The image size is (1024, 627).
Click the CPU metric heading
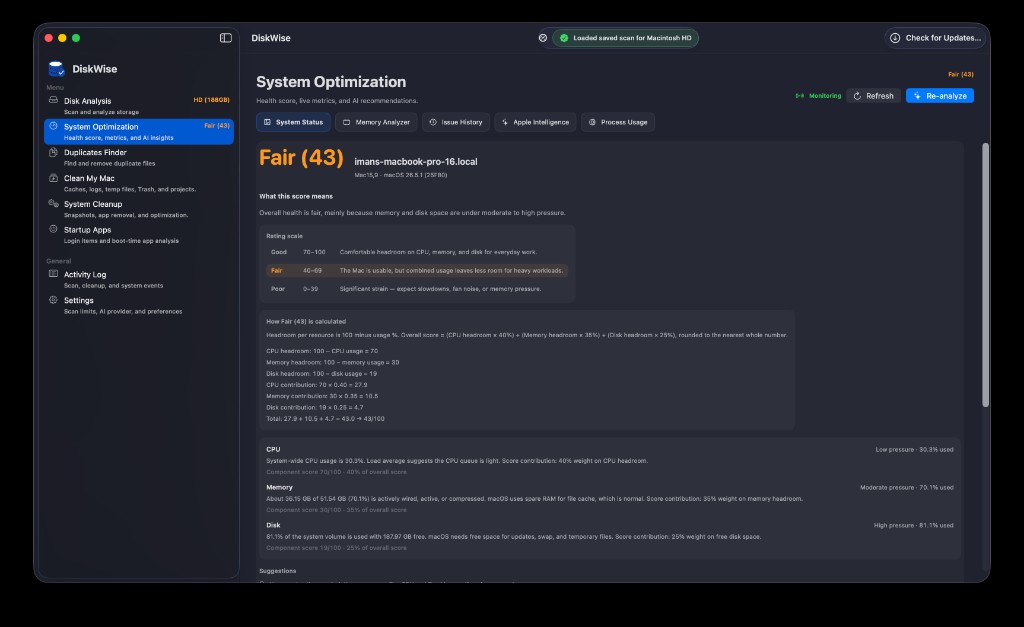(x=273, y=449)
